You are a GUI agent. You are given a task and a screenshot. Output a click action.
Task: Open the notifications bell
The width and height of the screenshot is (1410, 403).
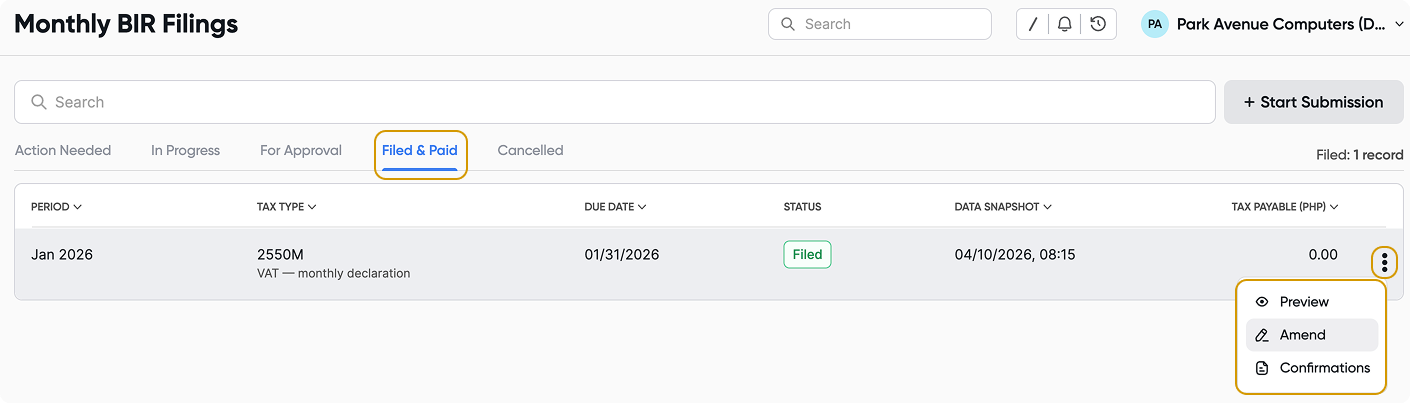pyautogui.click(x=1065, y=24)
